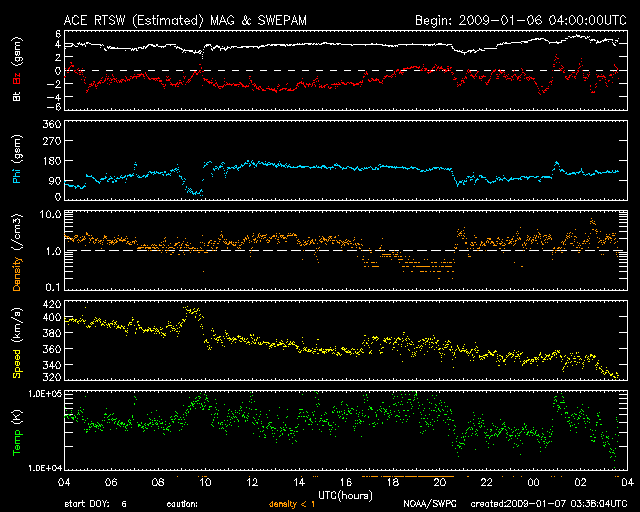This screenshot has width=640, height=512.
Task: Click the '12' hour label on time axis
Action: [252, 482]
